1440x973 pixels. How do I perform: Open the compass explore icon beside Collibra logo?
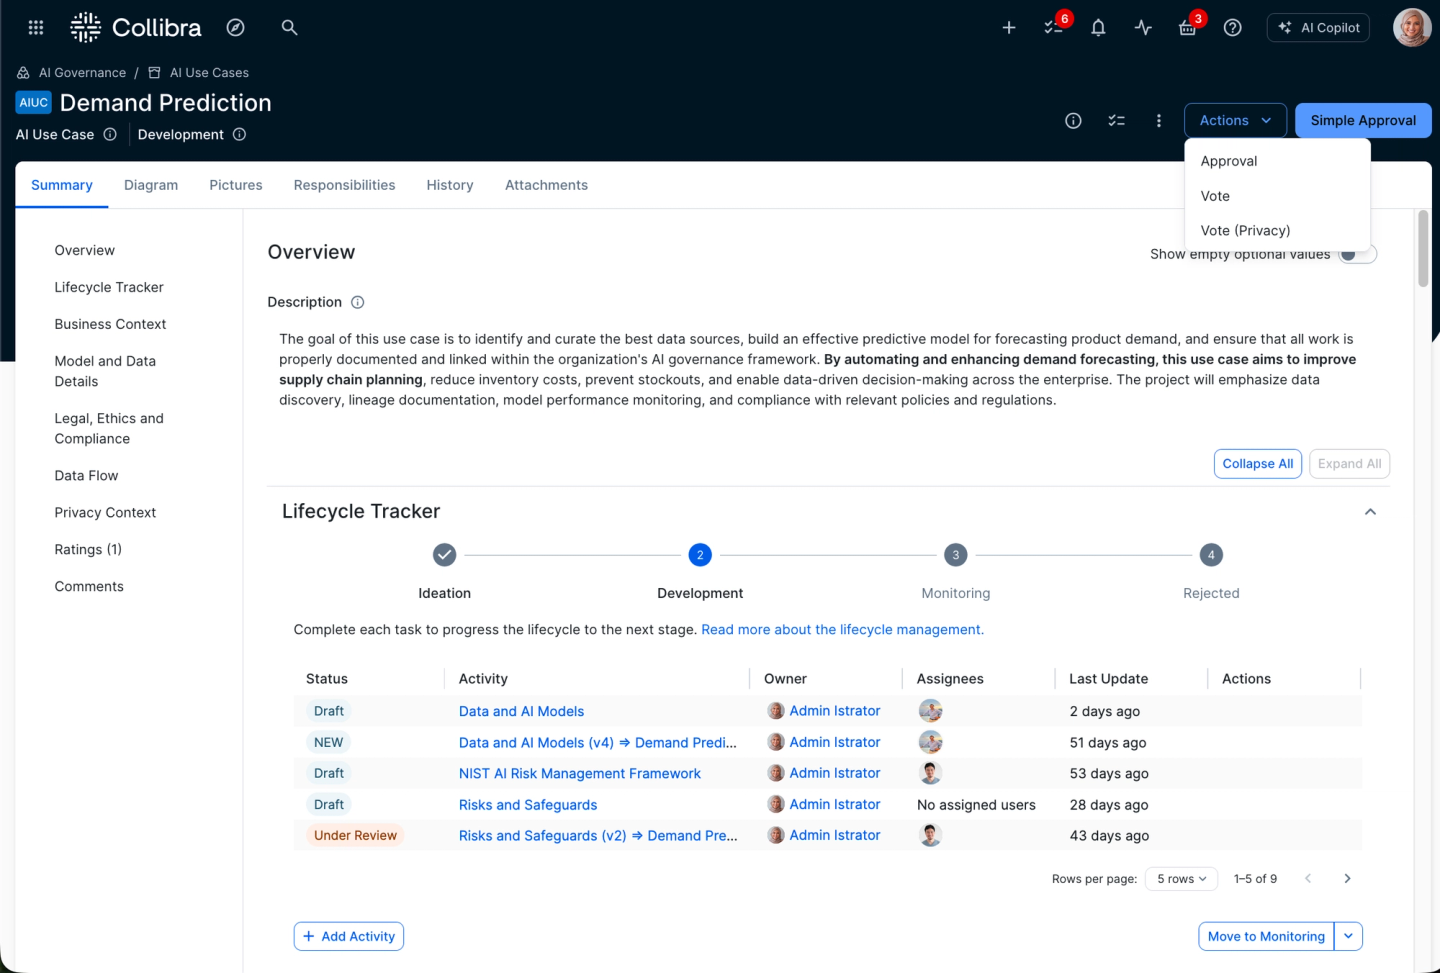tap(235, 27)
